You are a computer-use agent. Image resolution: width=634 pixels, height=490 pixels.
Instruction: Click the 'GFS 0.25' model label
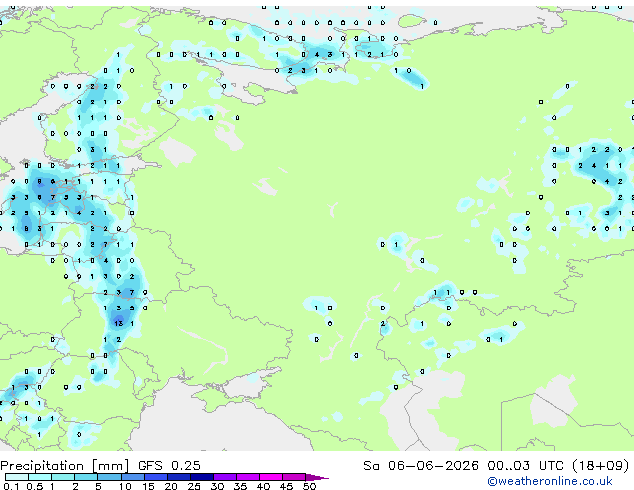169,466
